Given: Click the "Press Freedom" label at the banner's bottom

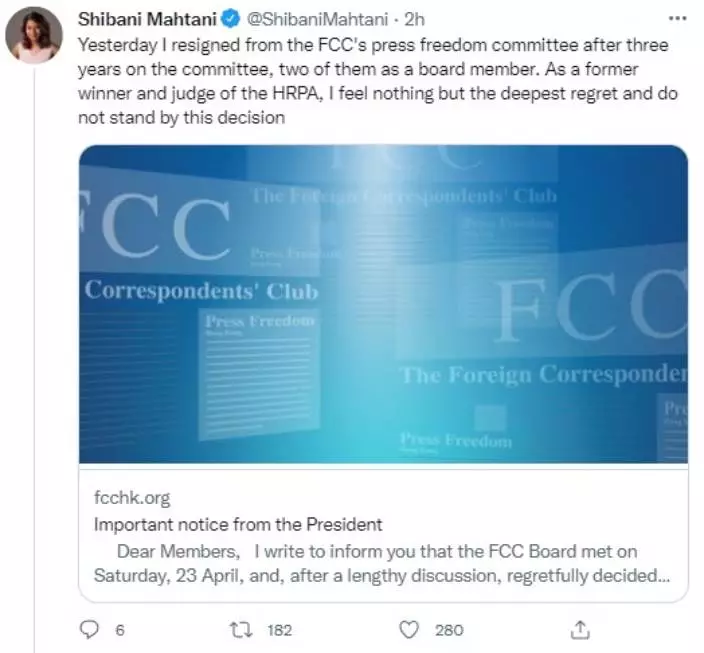Looking at the screenshot, I should [x=455, y=440].
